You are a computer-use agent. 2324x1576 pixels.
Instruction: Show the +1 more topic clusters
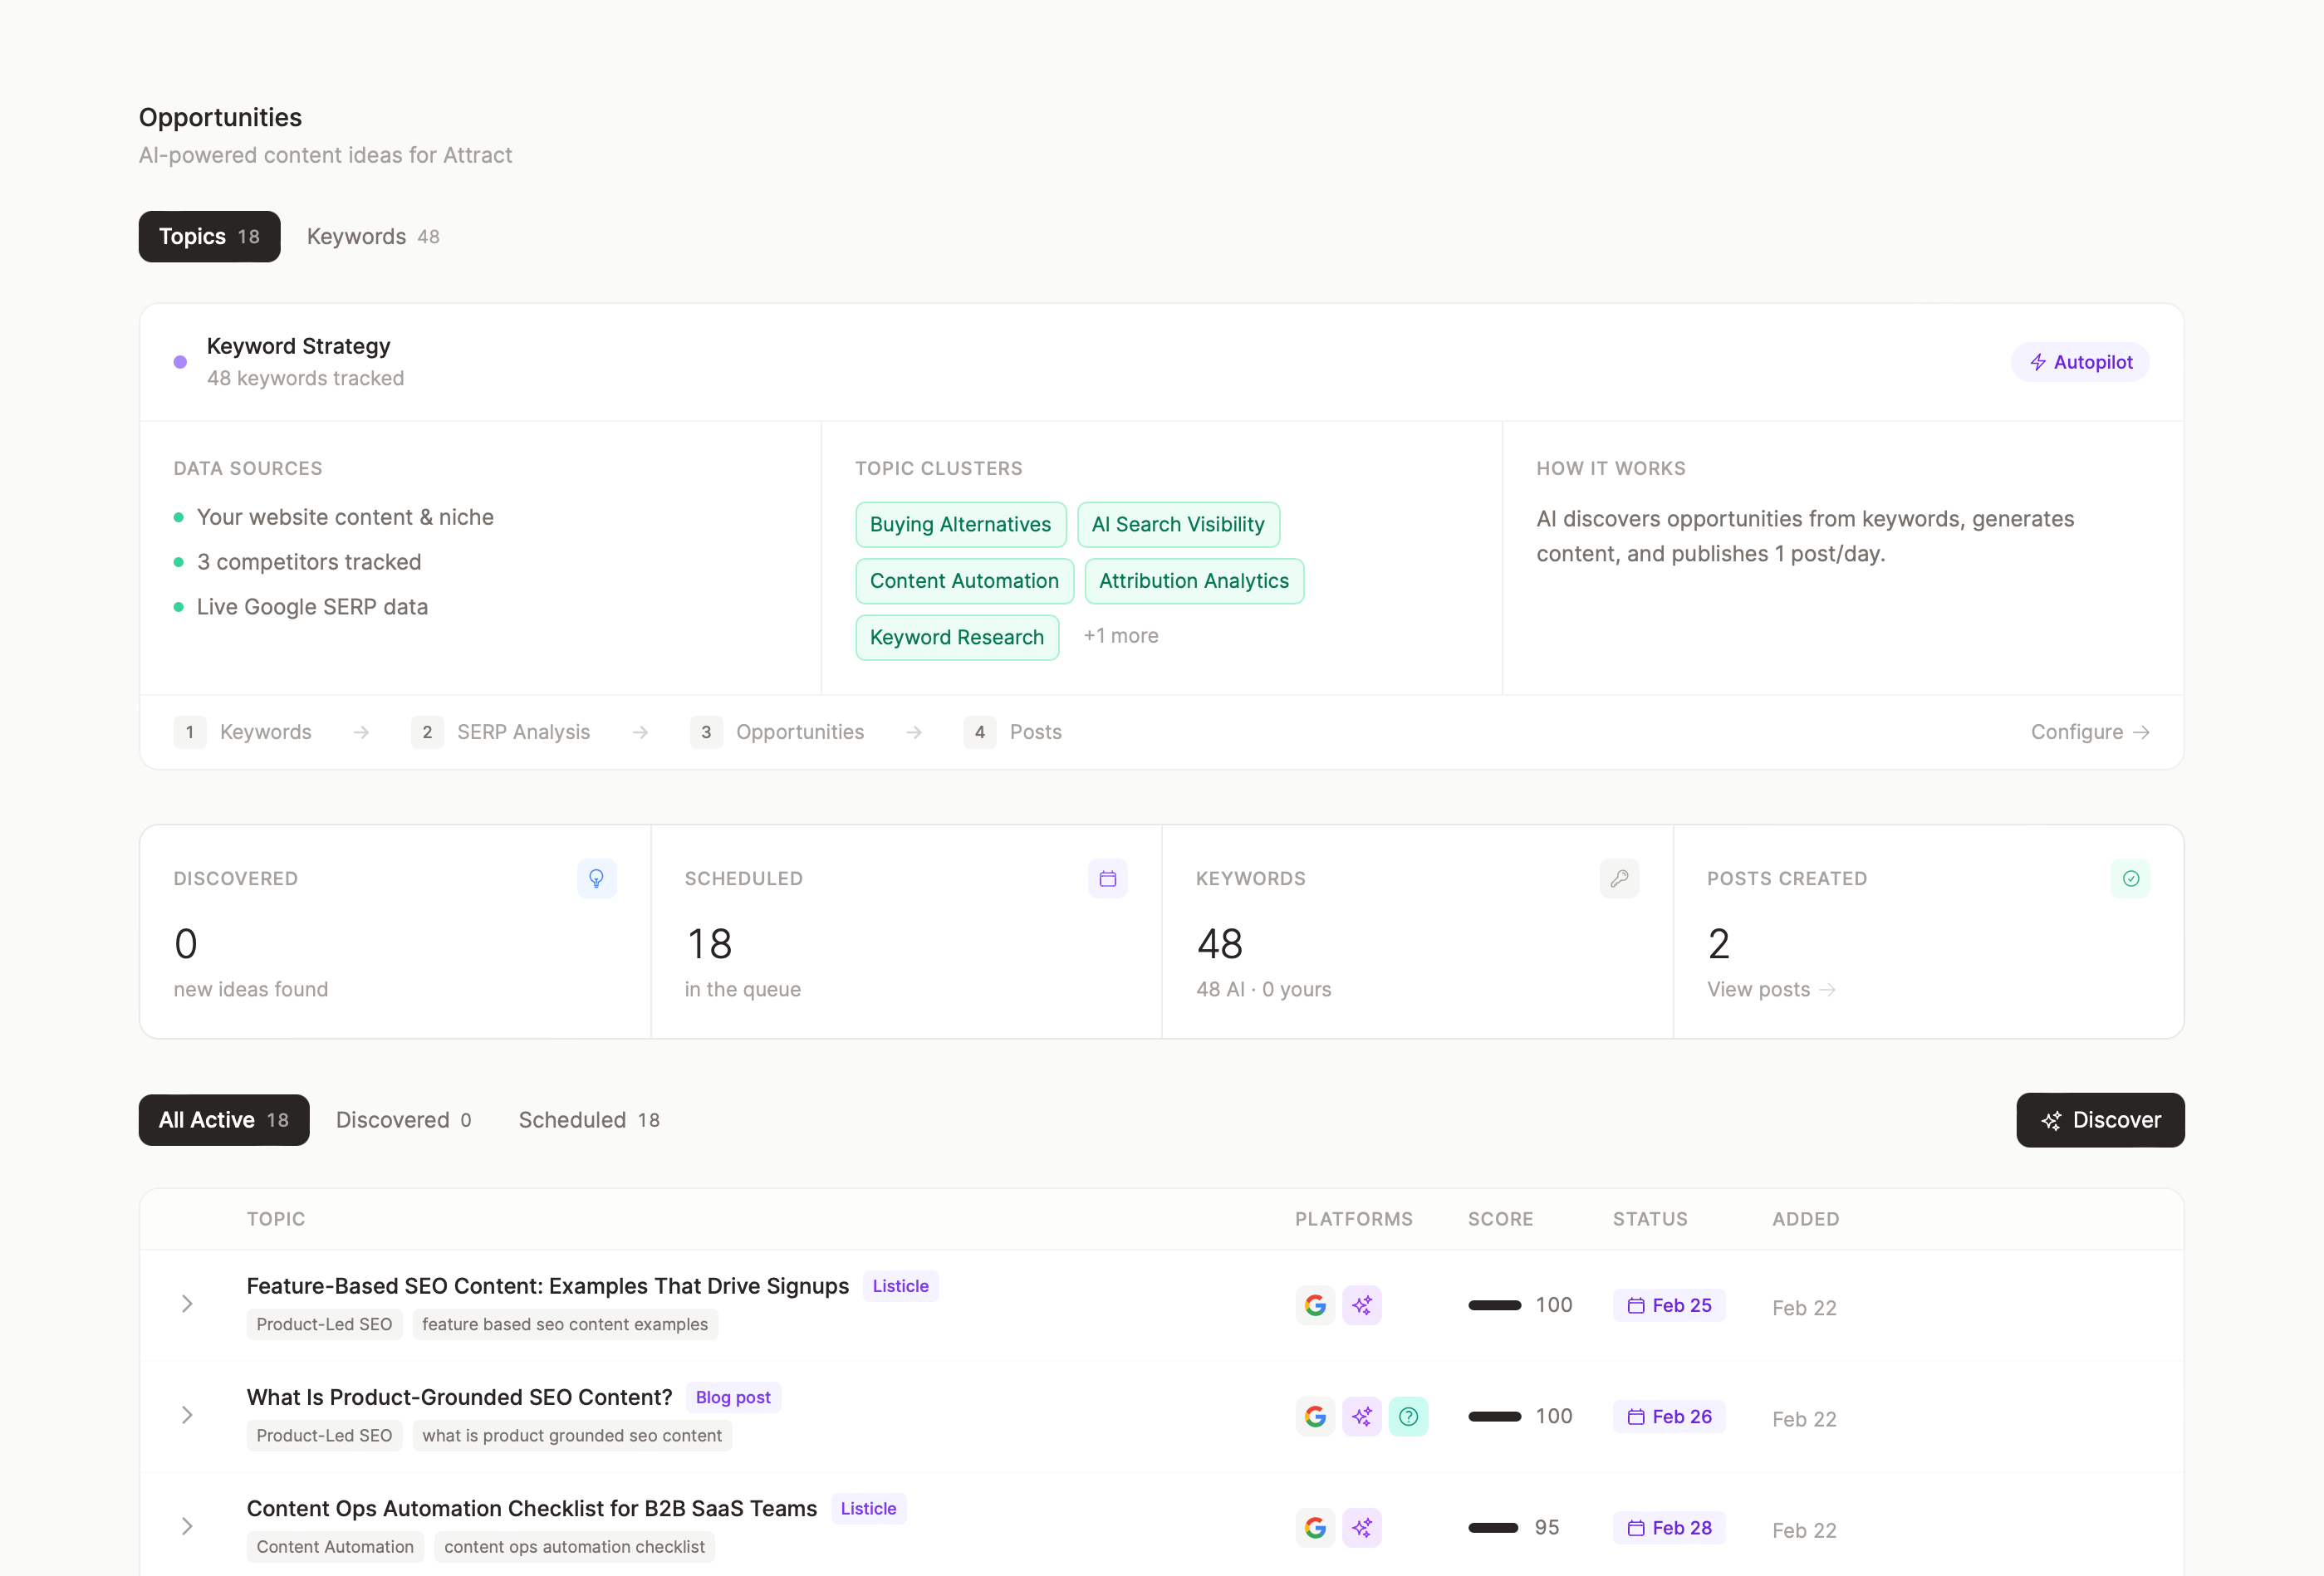(x=1121, y=636)
